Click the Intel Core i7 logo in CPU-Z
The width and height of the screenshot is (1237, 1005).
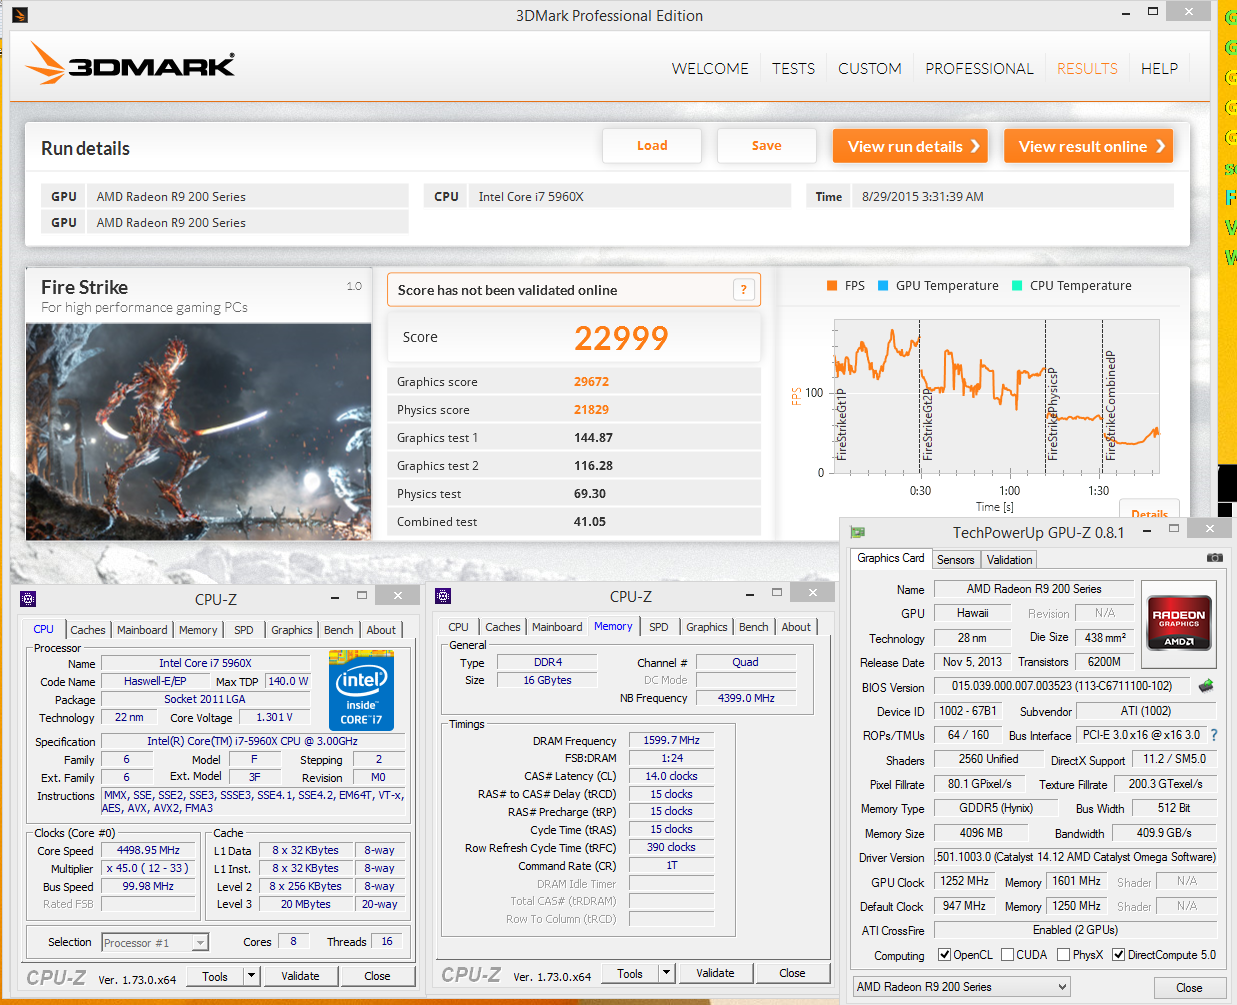point(361,690)
